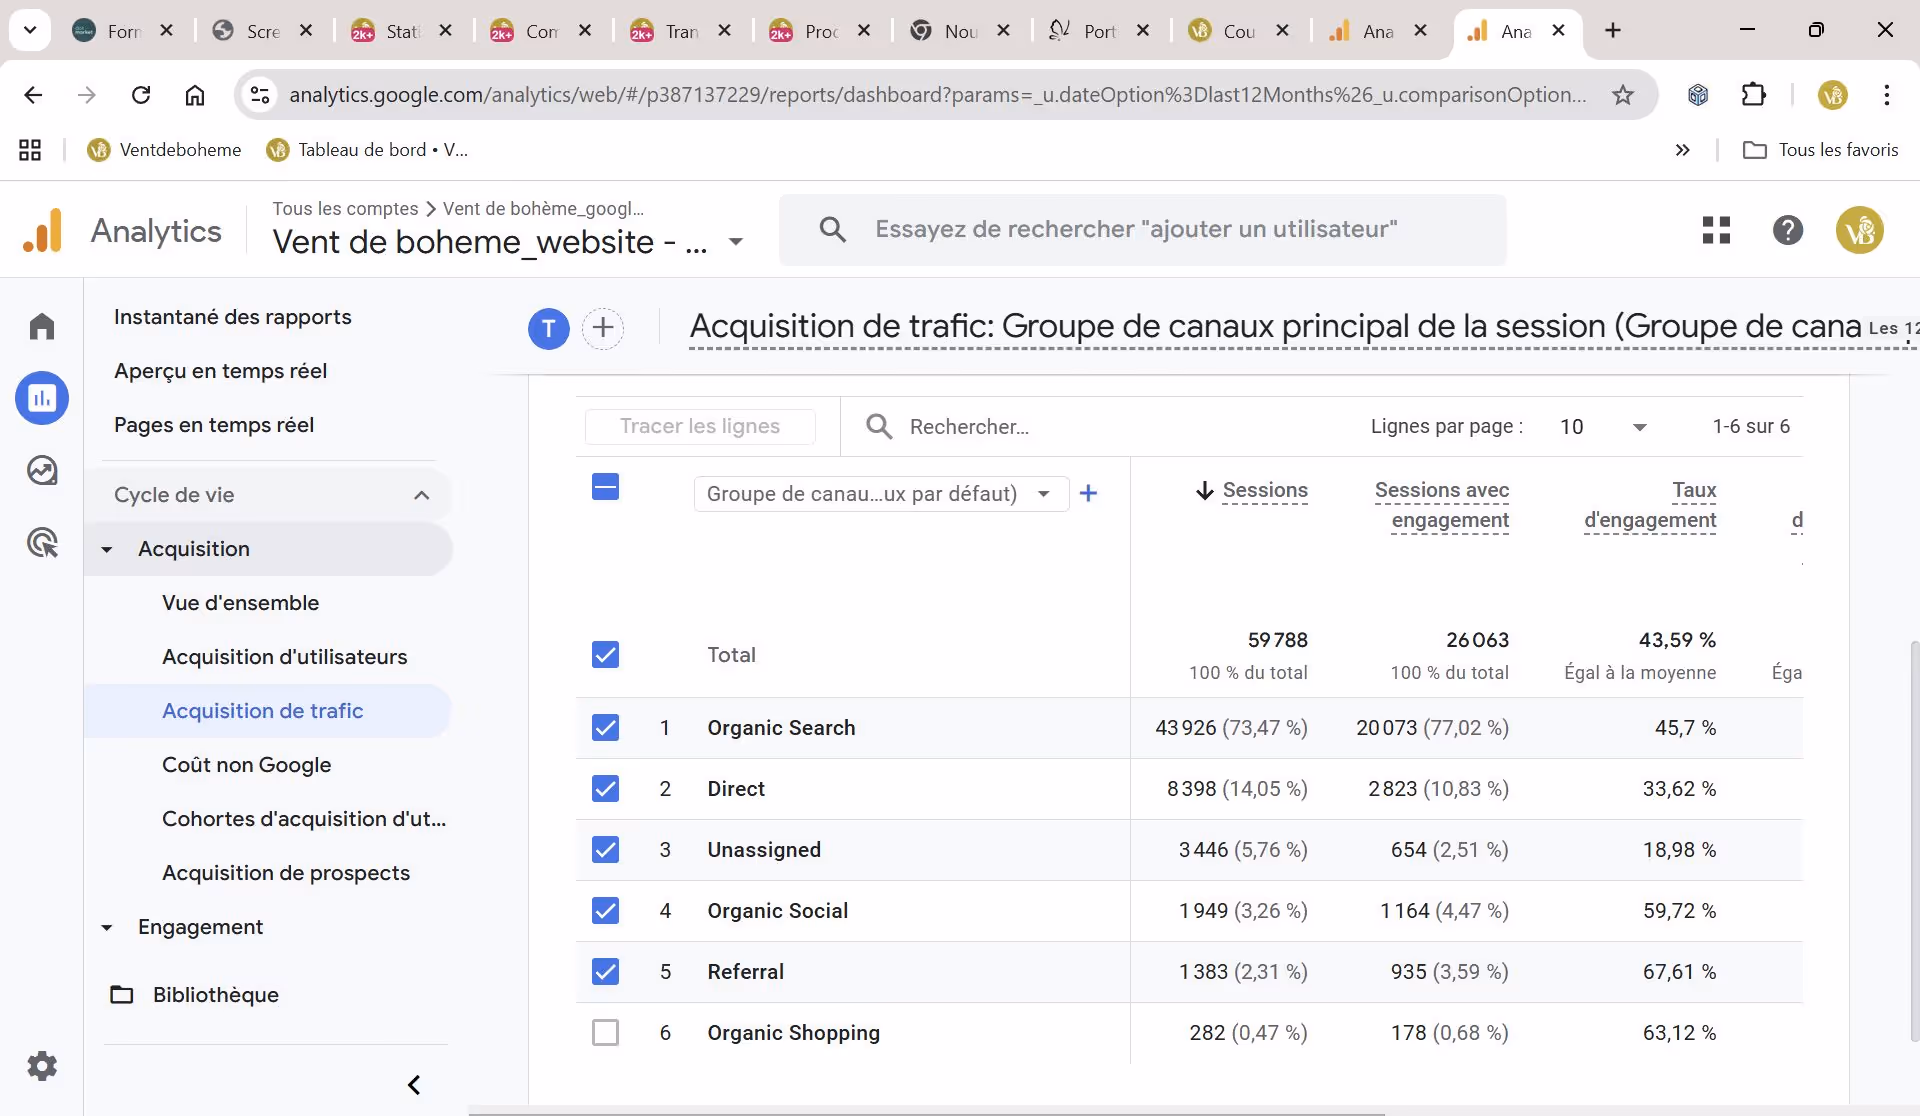Open the Google apps grid icon
Screen dimensions: 1920x1116
pyautogui.click(x=1716, y=230)
